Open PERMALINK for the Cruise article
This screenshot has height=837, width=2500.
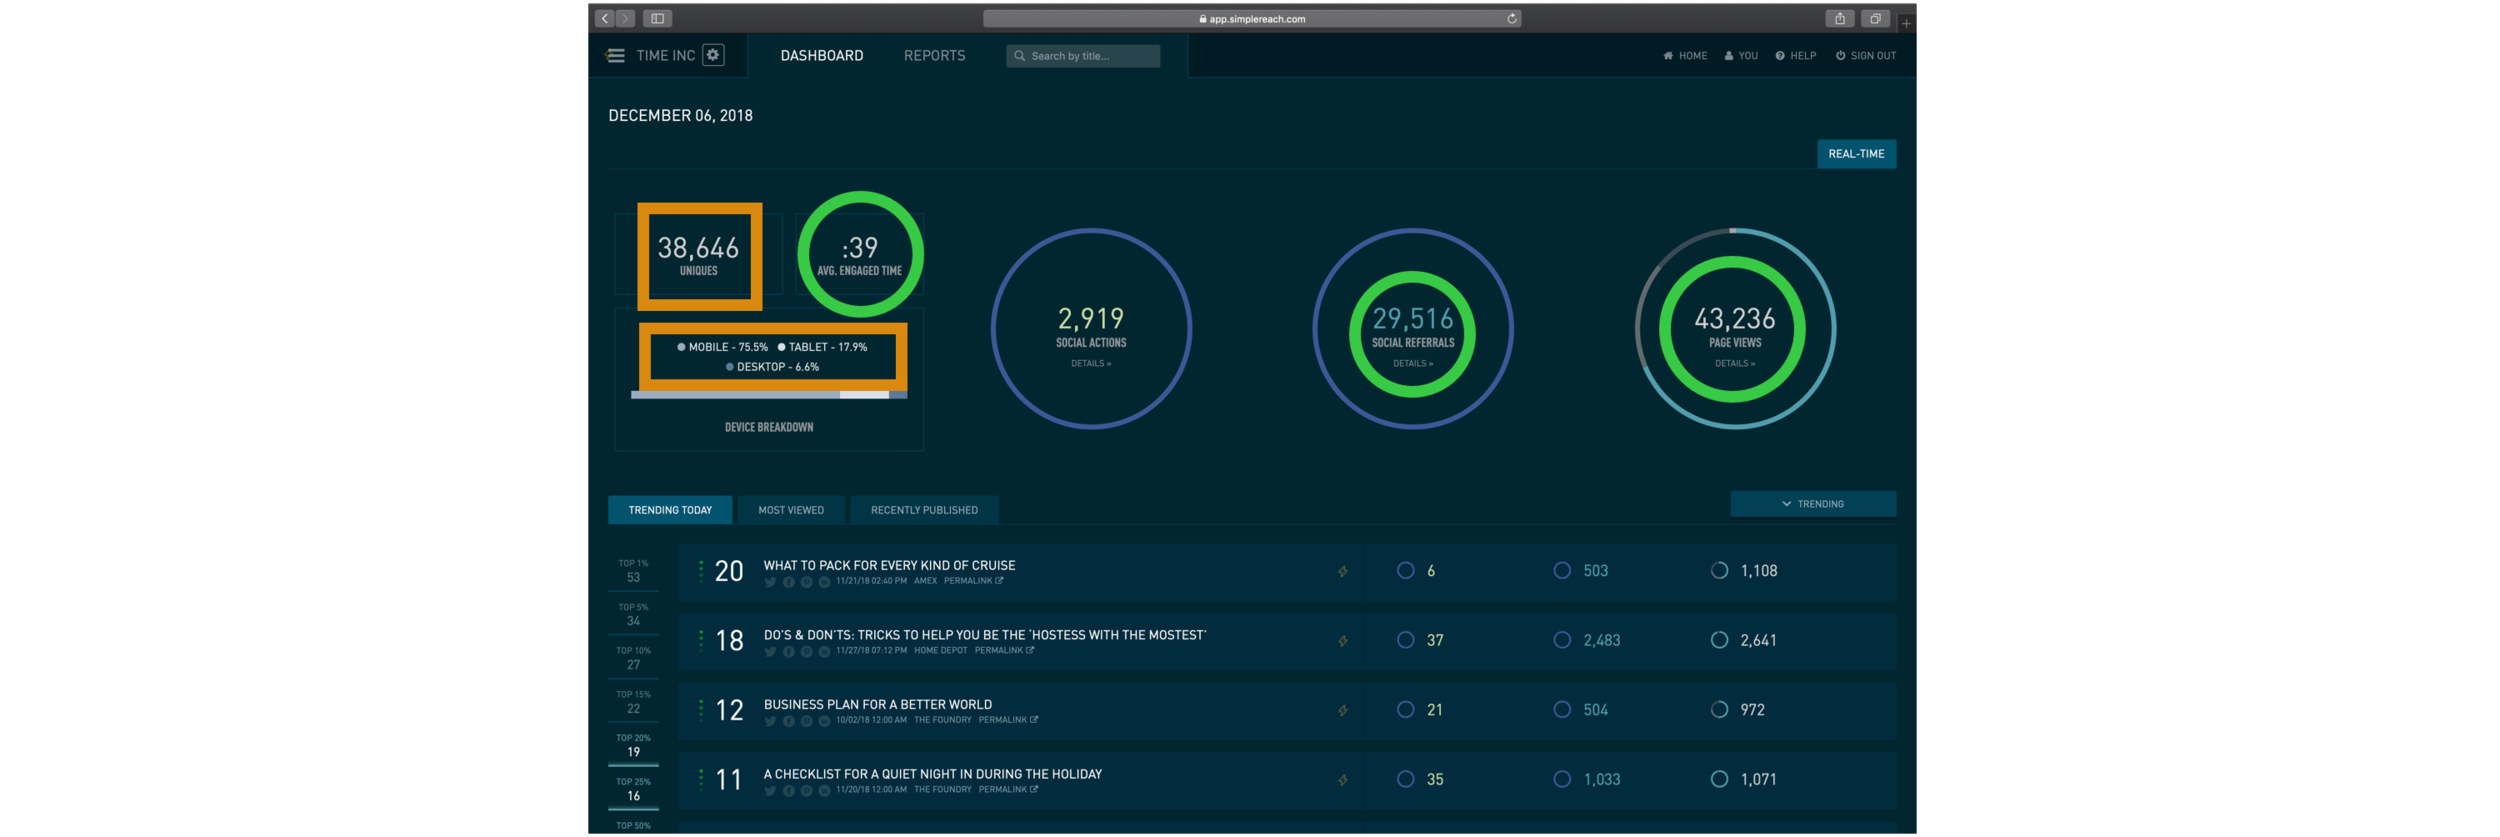(973, 581)
